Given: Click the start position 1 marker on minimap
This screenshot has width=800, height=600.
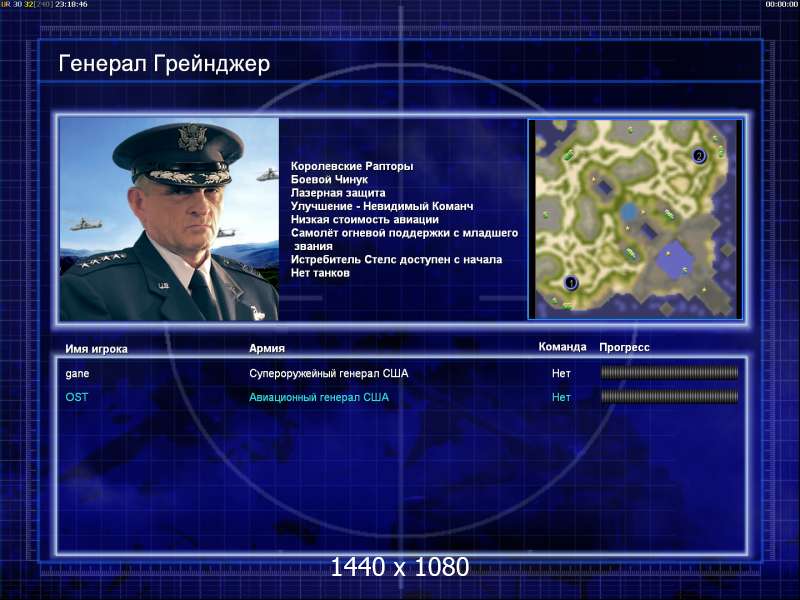Looking at the screenshot, I should point(571,282).
